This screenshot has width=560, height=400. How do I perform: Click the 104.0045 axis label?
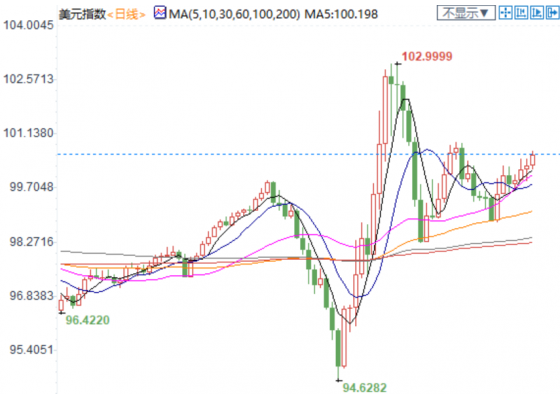(28, 25)
